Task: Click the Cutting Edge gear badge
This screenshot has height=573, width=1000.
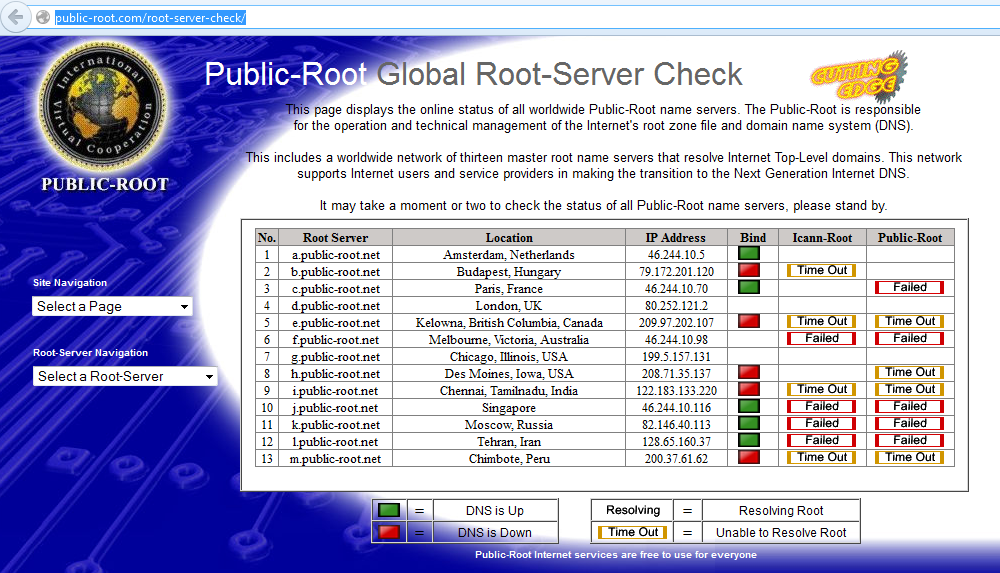Action: (860, 77)
